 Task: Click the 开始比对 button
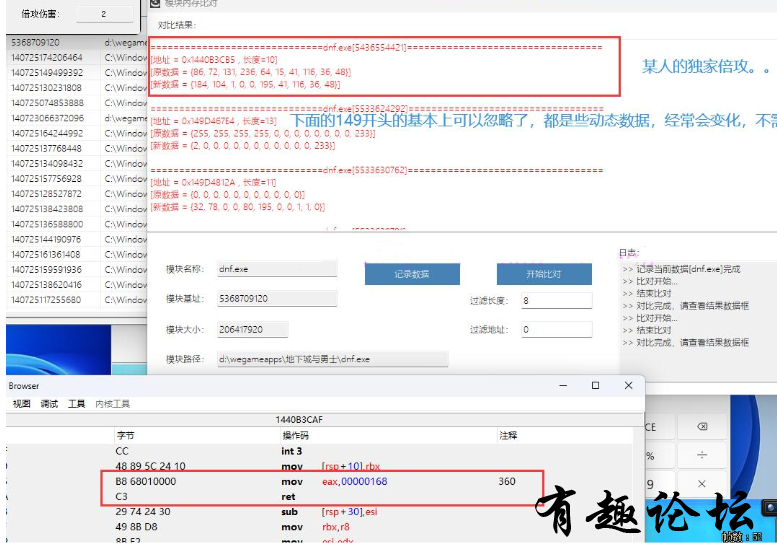click(544, 274)
